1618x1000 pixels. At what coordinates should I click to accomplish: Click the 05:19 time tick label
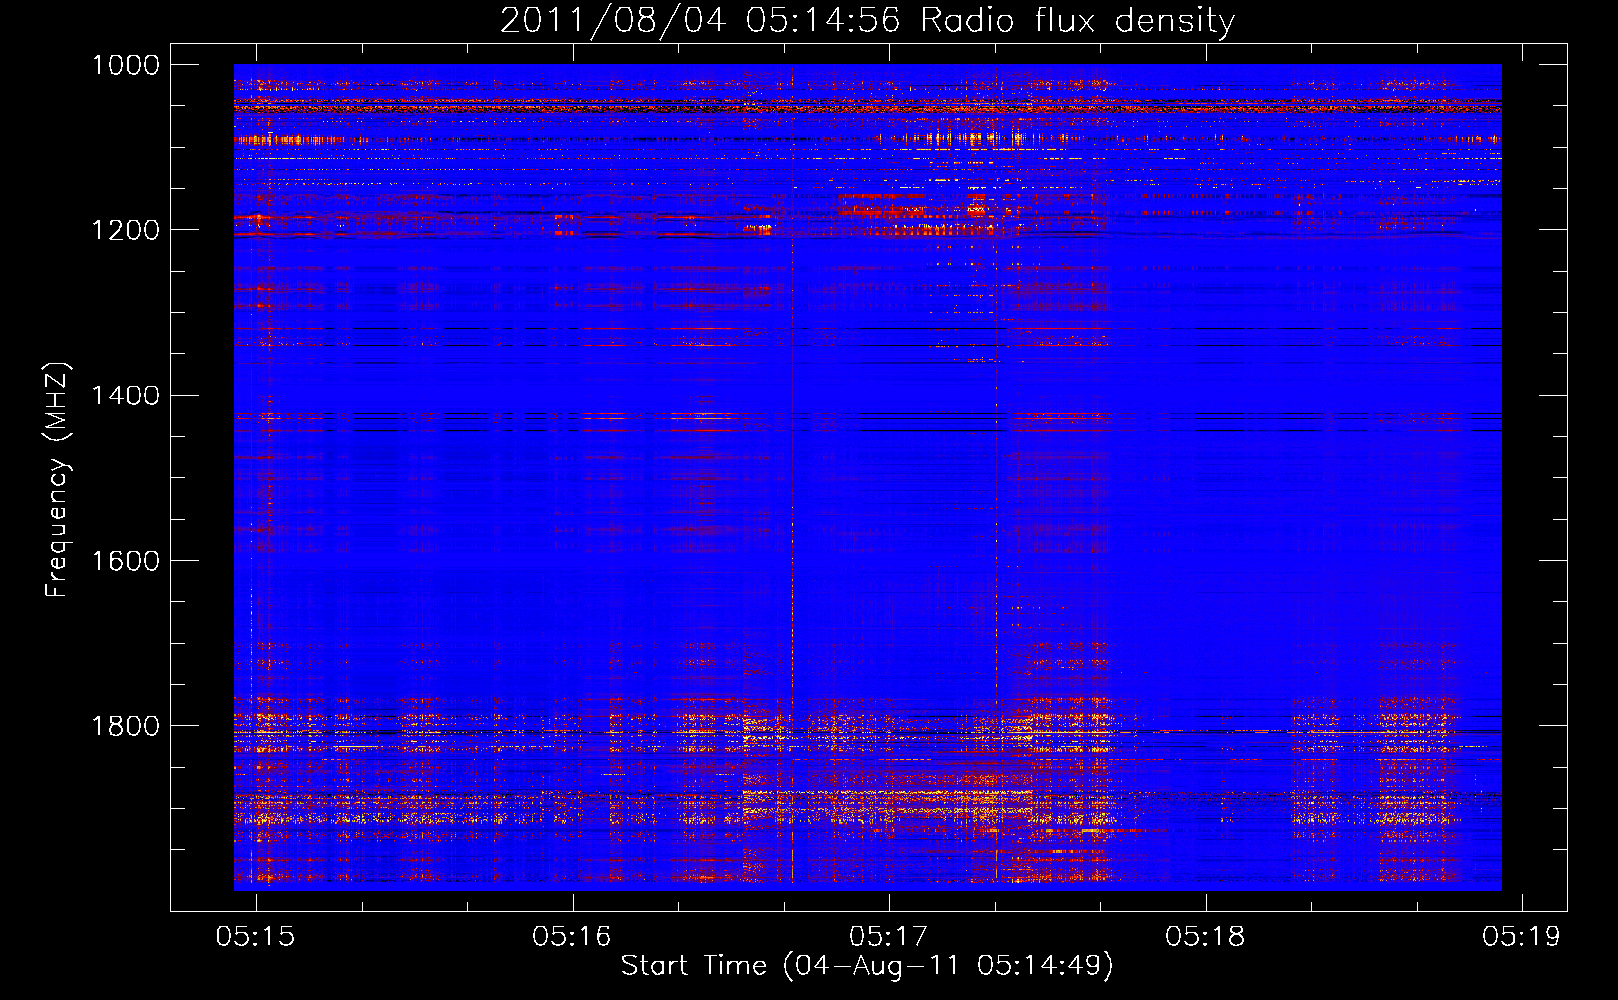point(1522,937)
